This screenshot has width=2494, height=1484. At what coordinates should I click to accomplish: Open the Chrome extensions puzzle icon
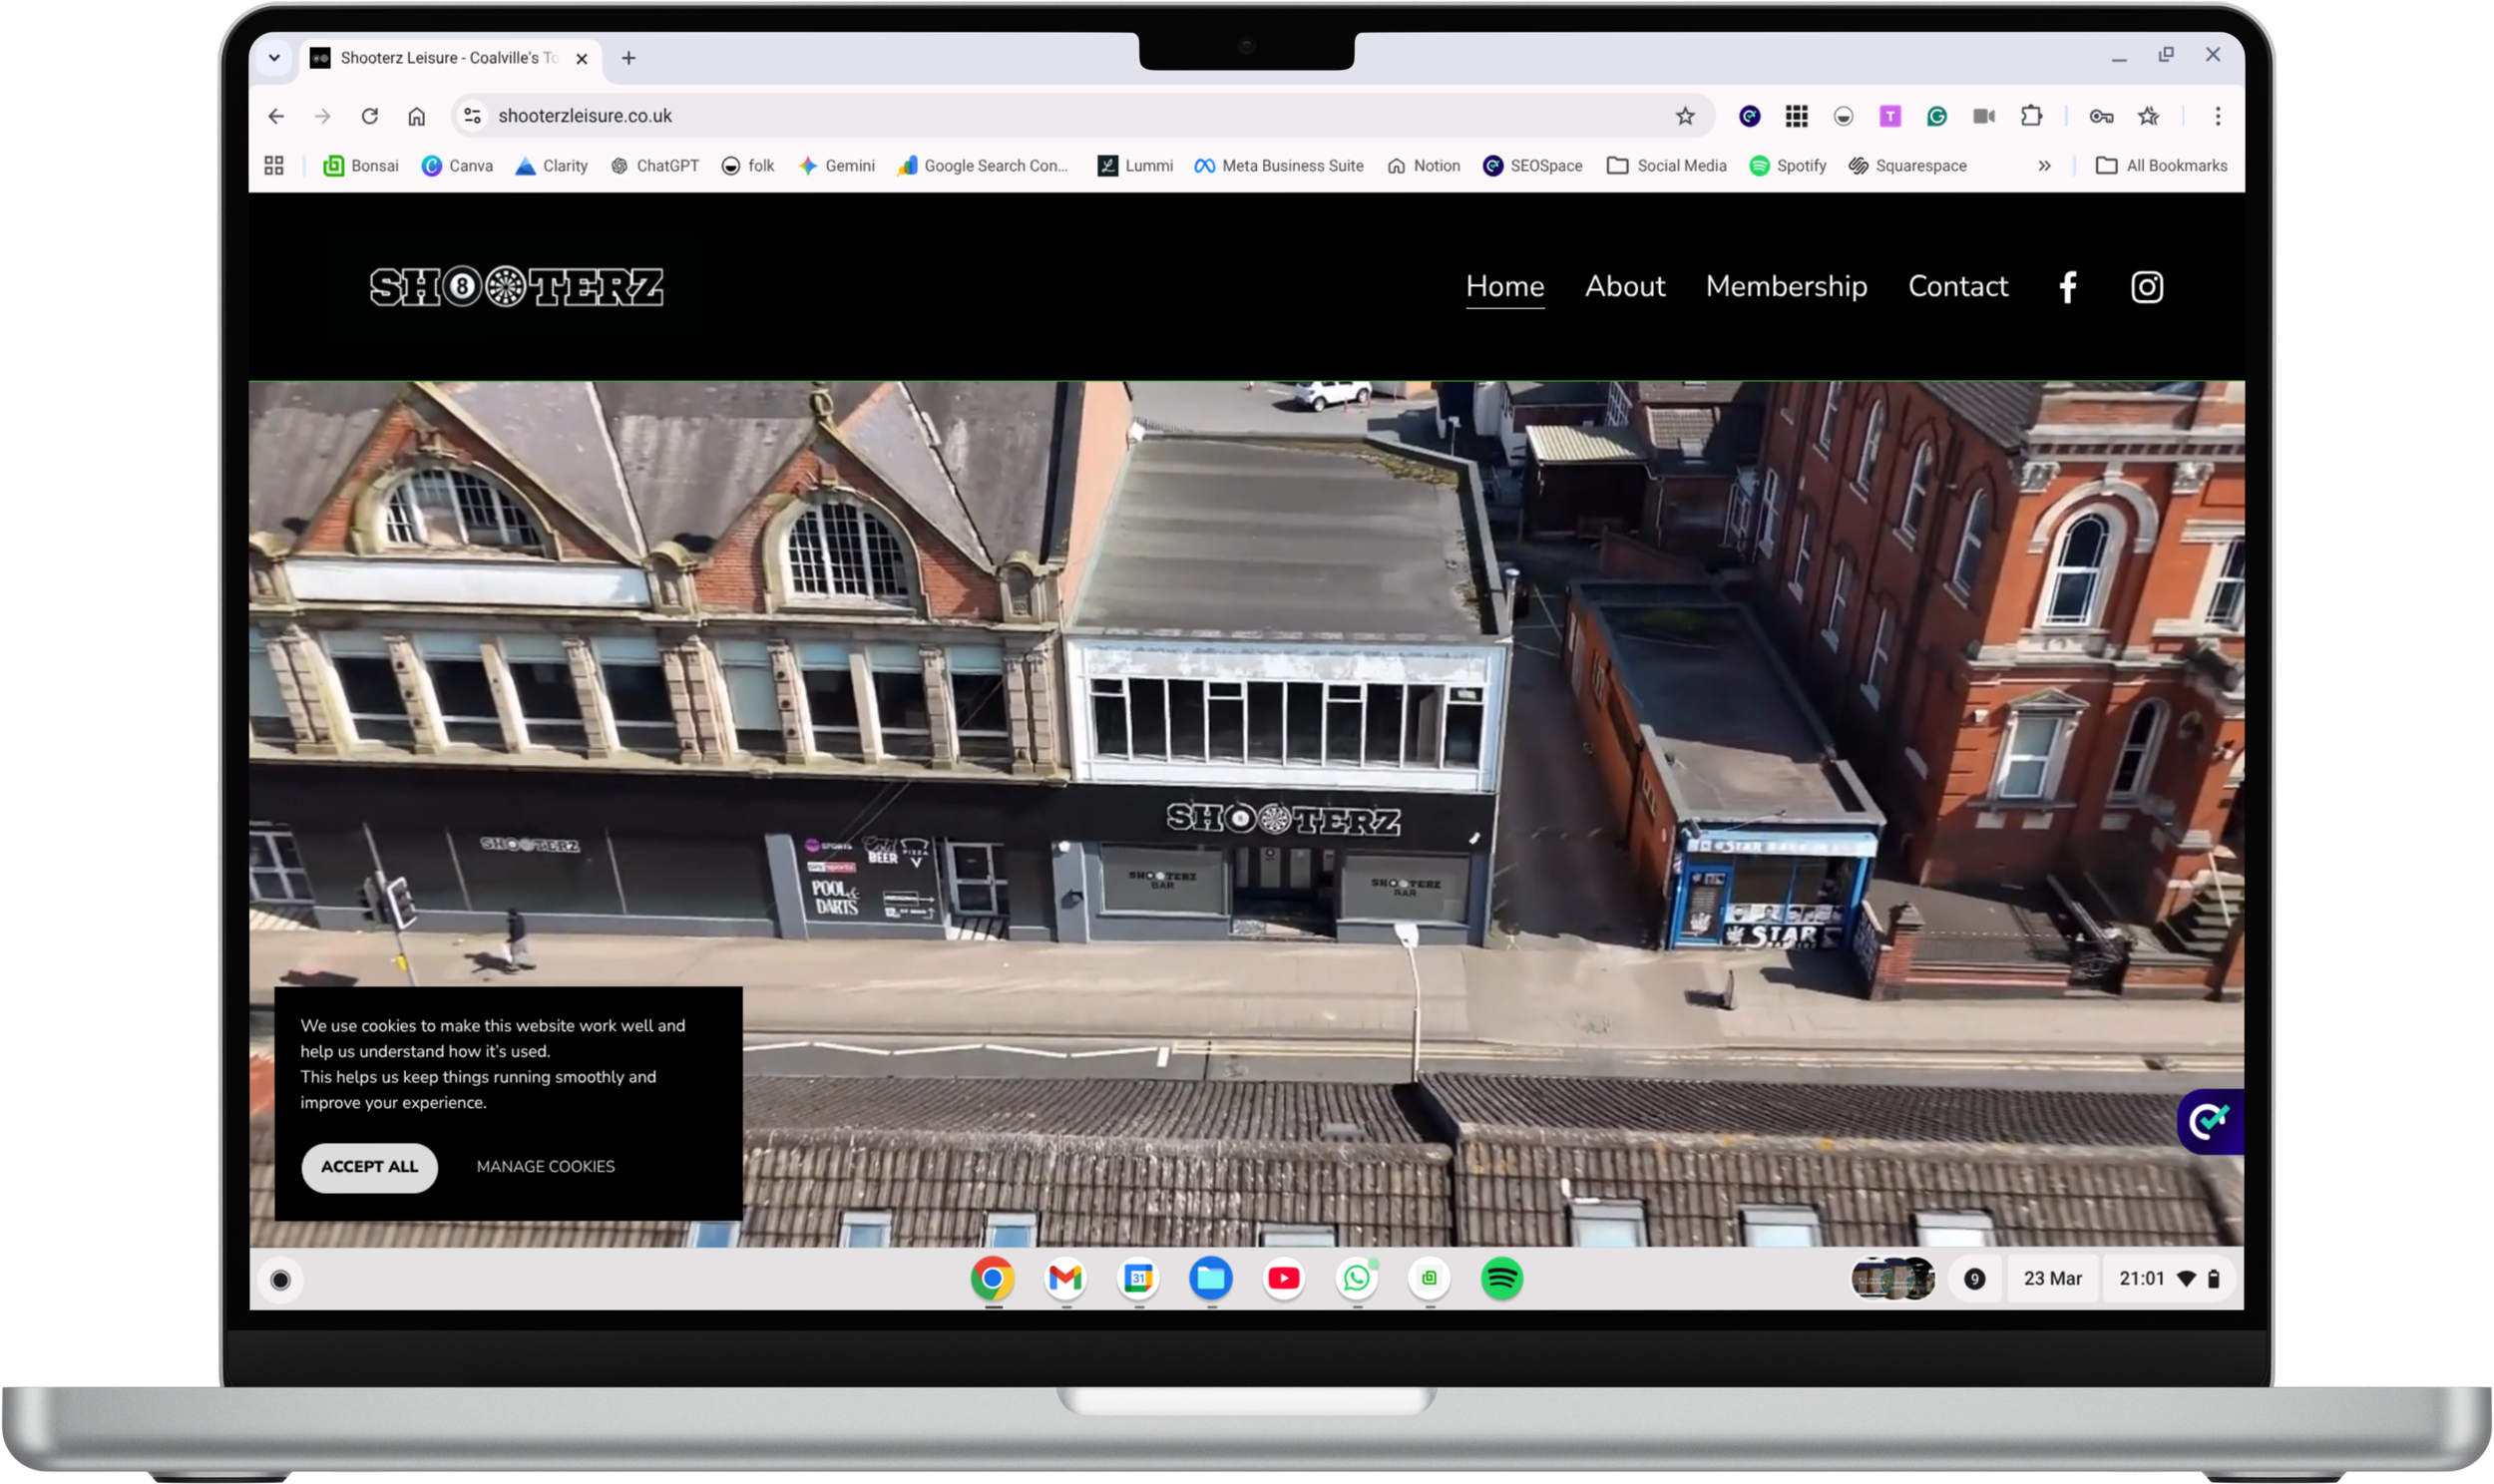2030,116
